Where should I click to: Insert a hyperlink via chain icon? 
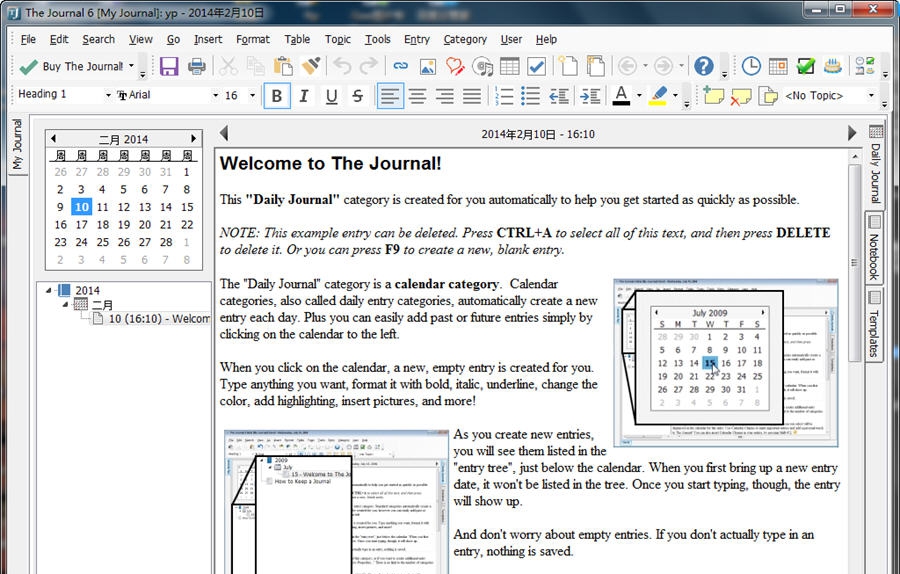[x=400, y=67]
